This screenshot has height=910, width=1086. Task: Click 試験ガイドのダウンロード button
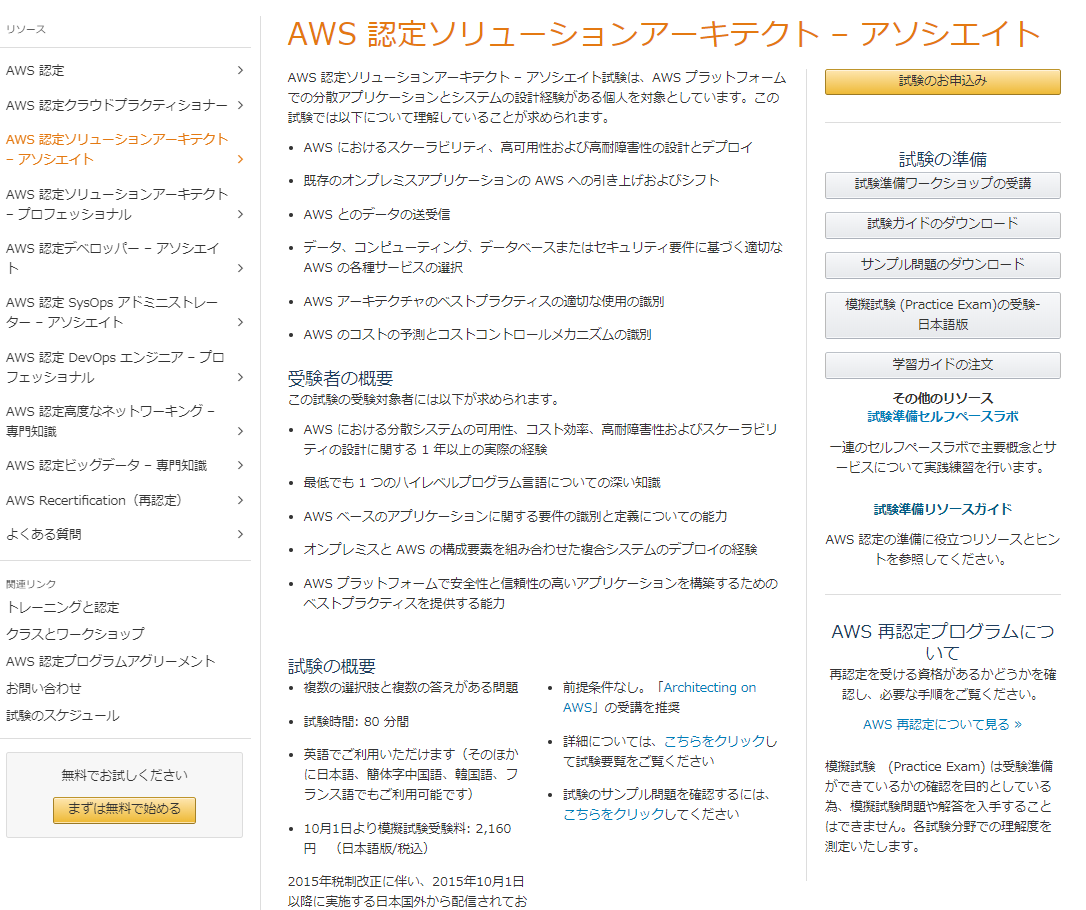click(x=943, y=224)
